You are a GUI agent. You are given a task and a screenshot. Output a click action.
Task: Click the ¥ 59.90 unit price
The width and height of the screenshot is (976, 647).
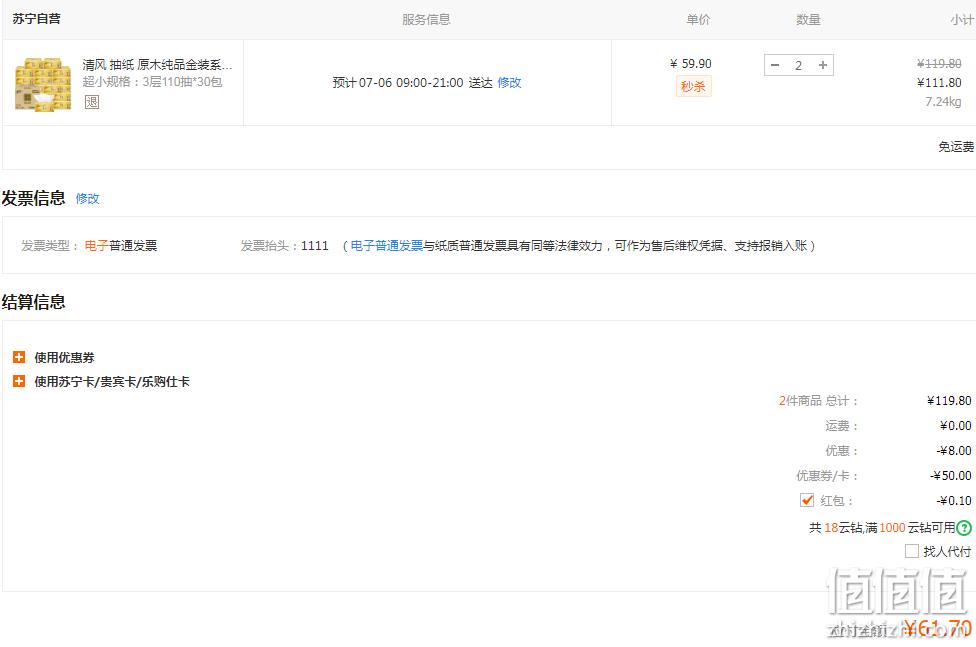[x=690, y=64]
